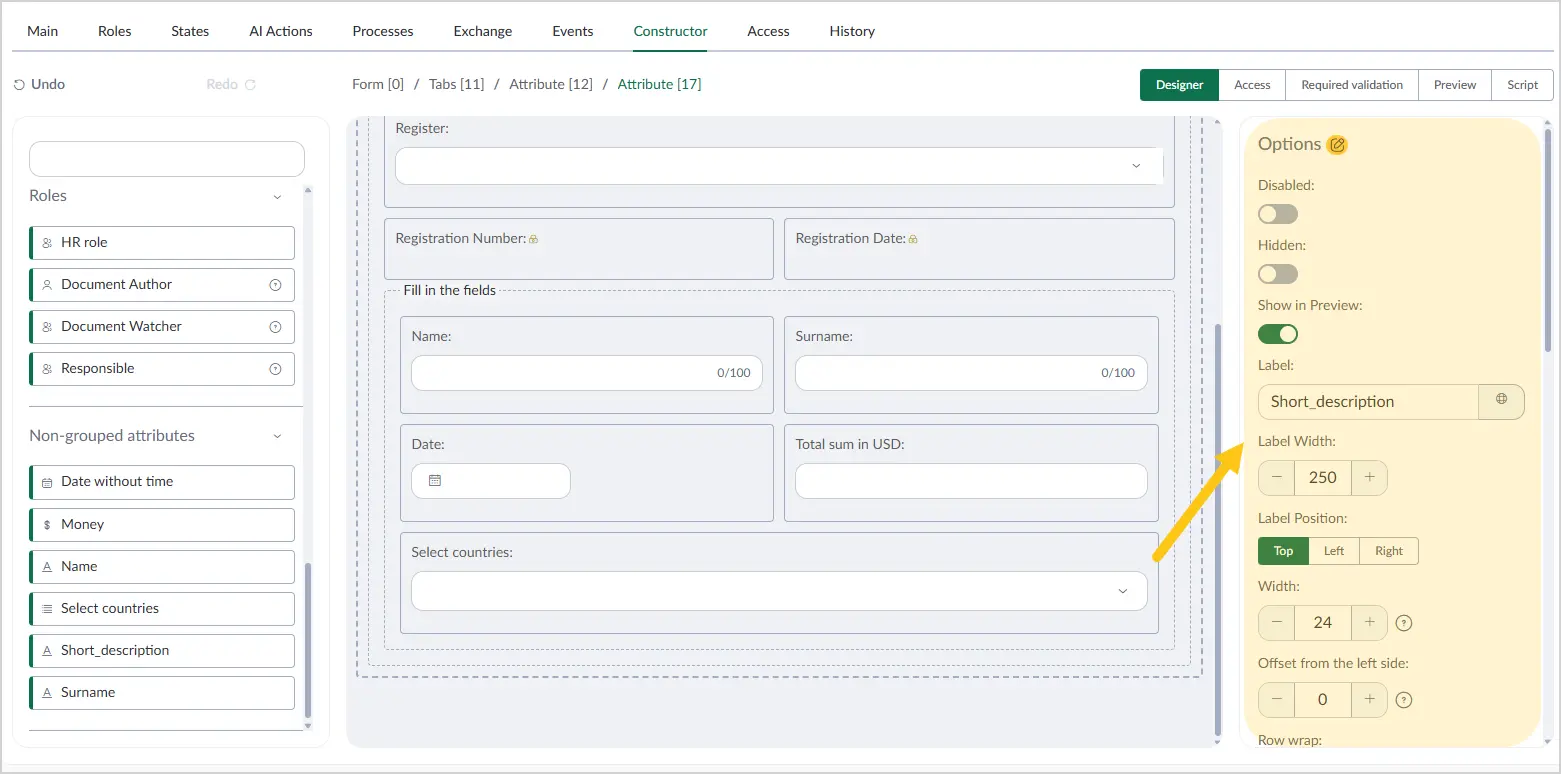Click the Total sum in USD field

971,481
